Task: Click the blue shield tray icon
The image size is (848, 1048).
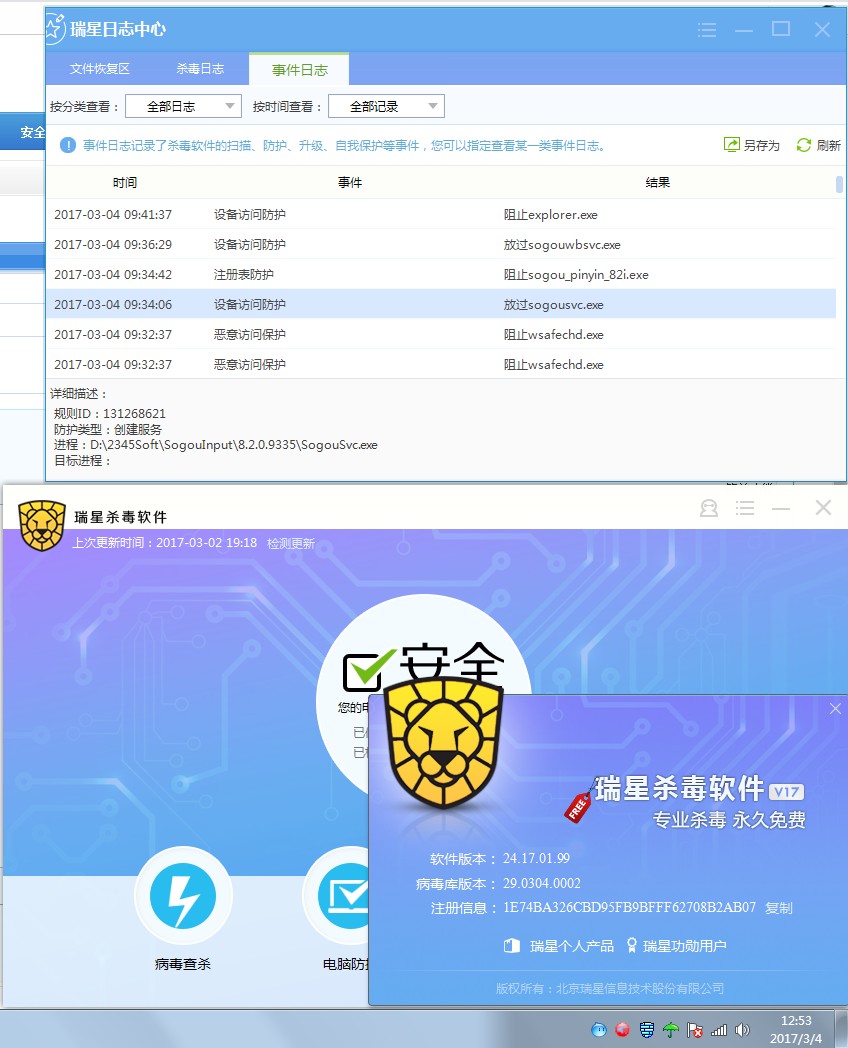Action: click(x=646, y=1029)
